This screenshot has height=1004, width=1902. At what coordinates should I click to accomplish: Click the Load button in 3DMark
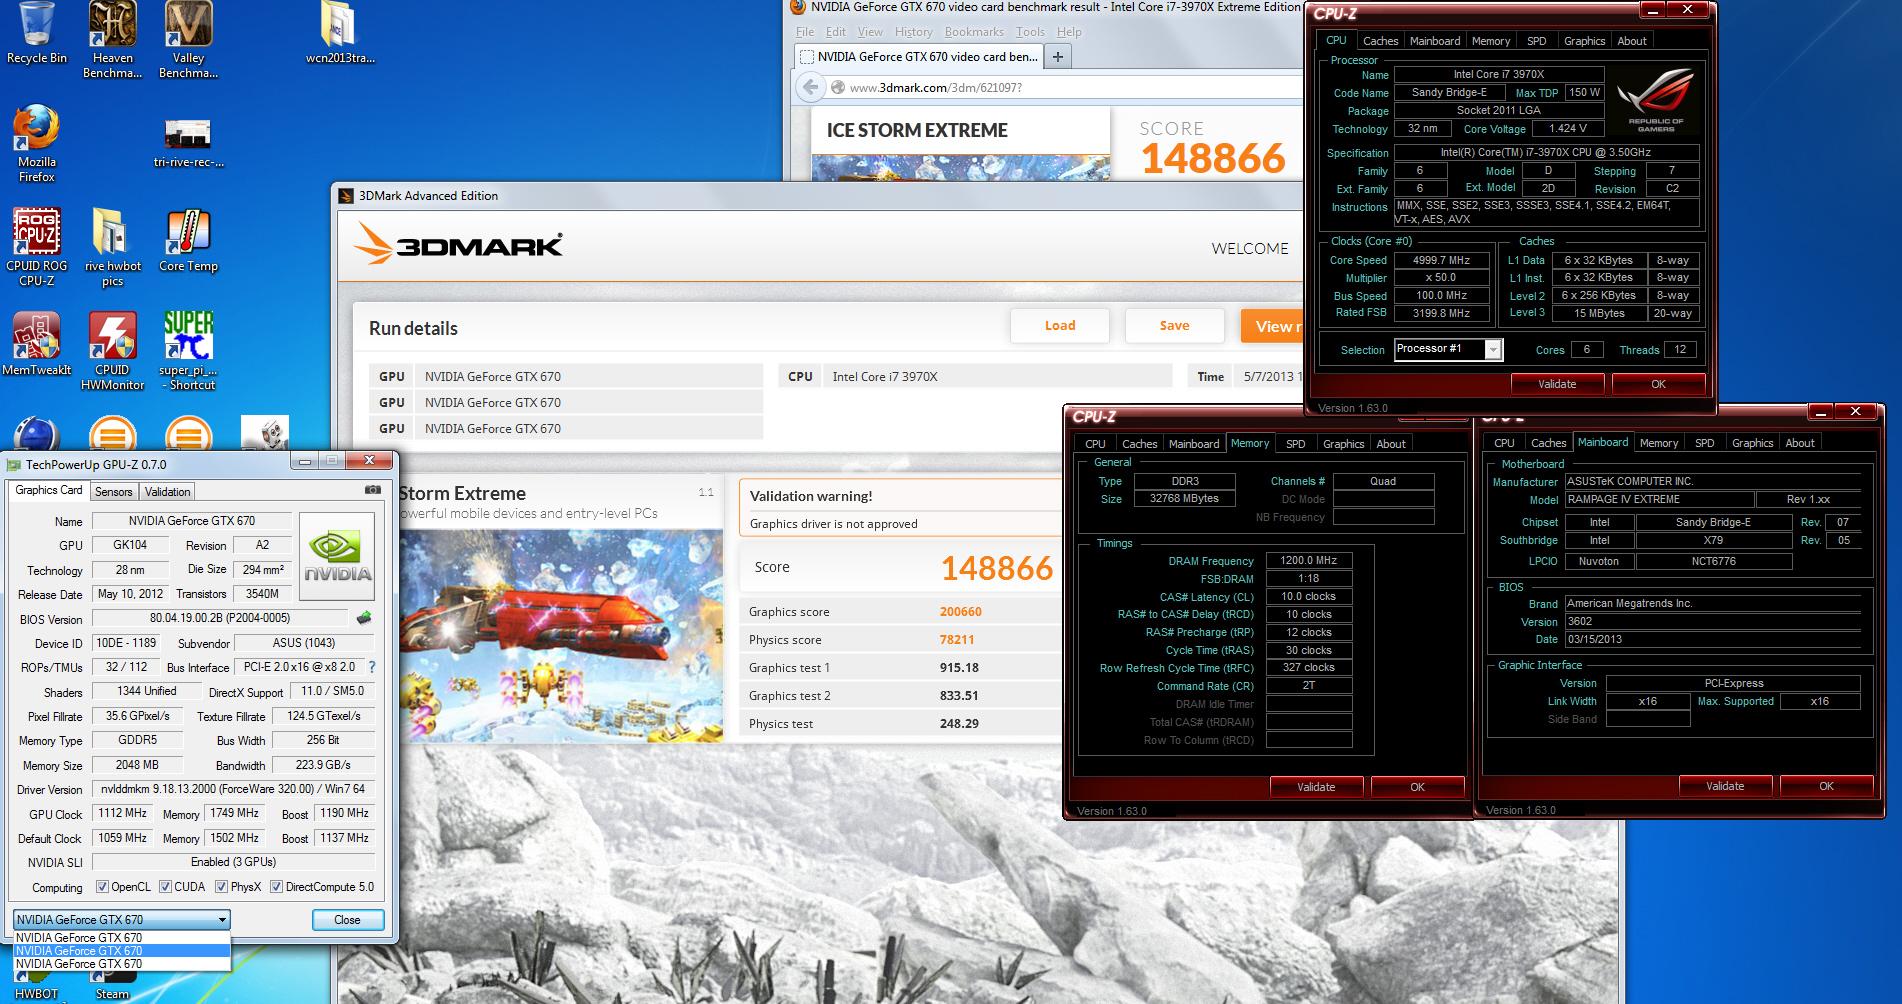point(1059,326)
